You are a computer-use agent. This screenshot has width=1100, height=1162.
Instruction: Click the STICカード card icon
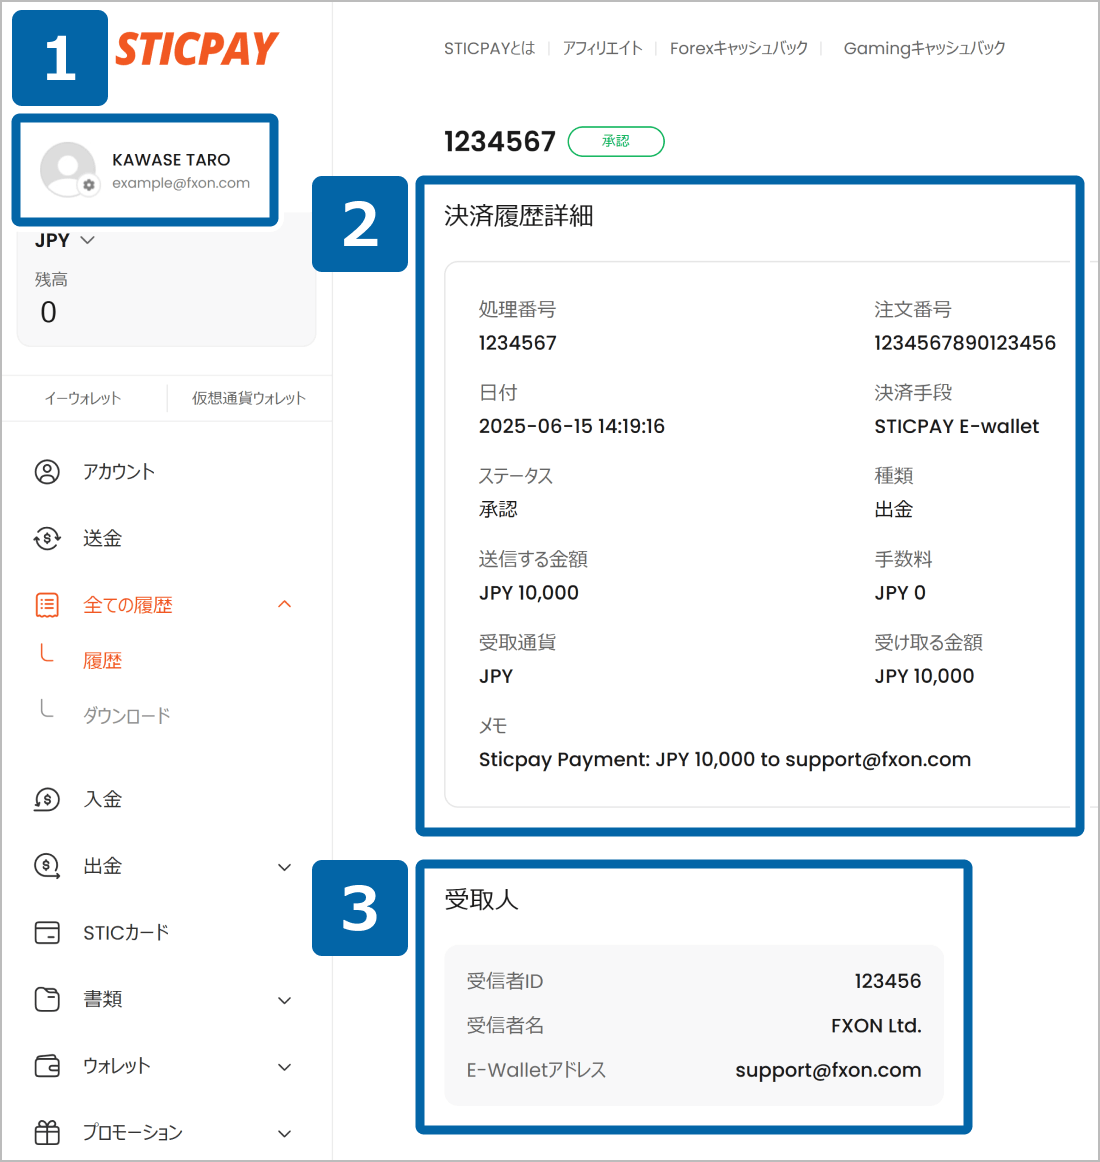(47, 933)
